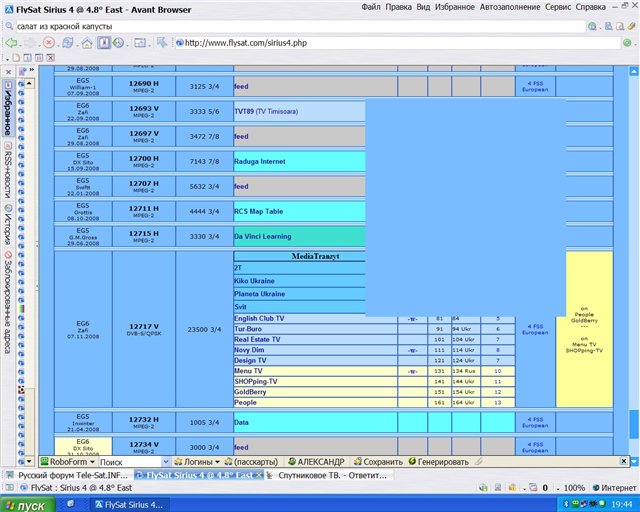Open the RoboForm Поиск combo box arrow
The height and width of the screenshot is (512, 640).
(x=165, y=462)
